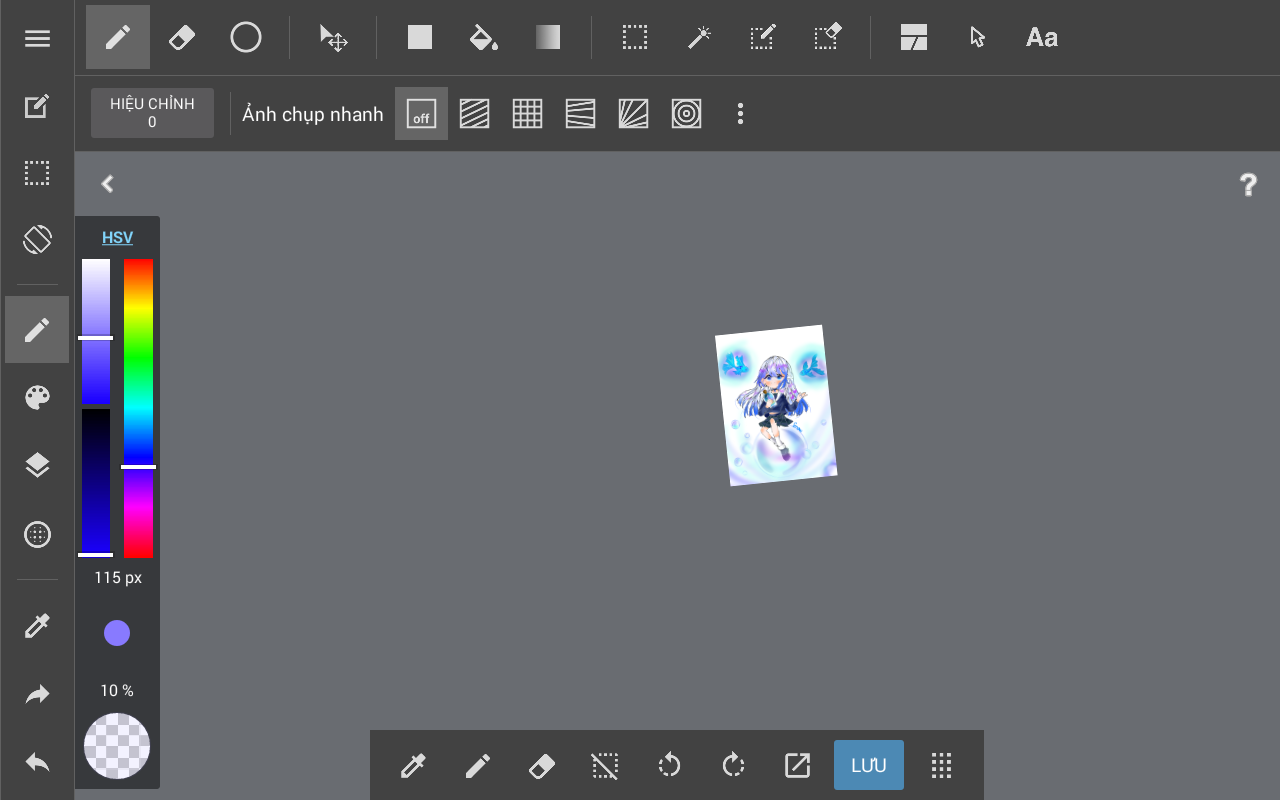Click the anime girl artwork on canvas
Image resolution: width=1280 pixels, height=800 pixels.
click(x=776, y=406)
